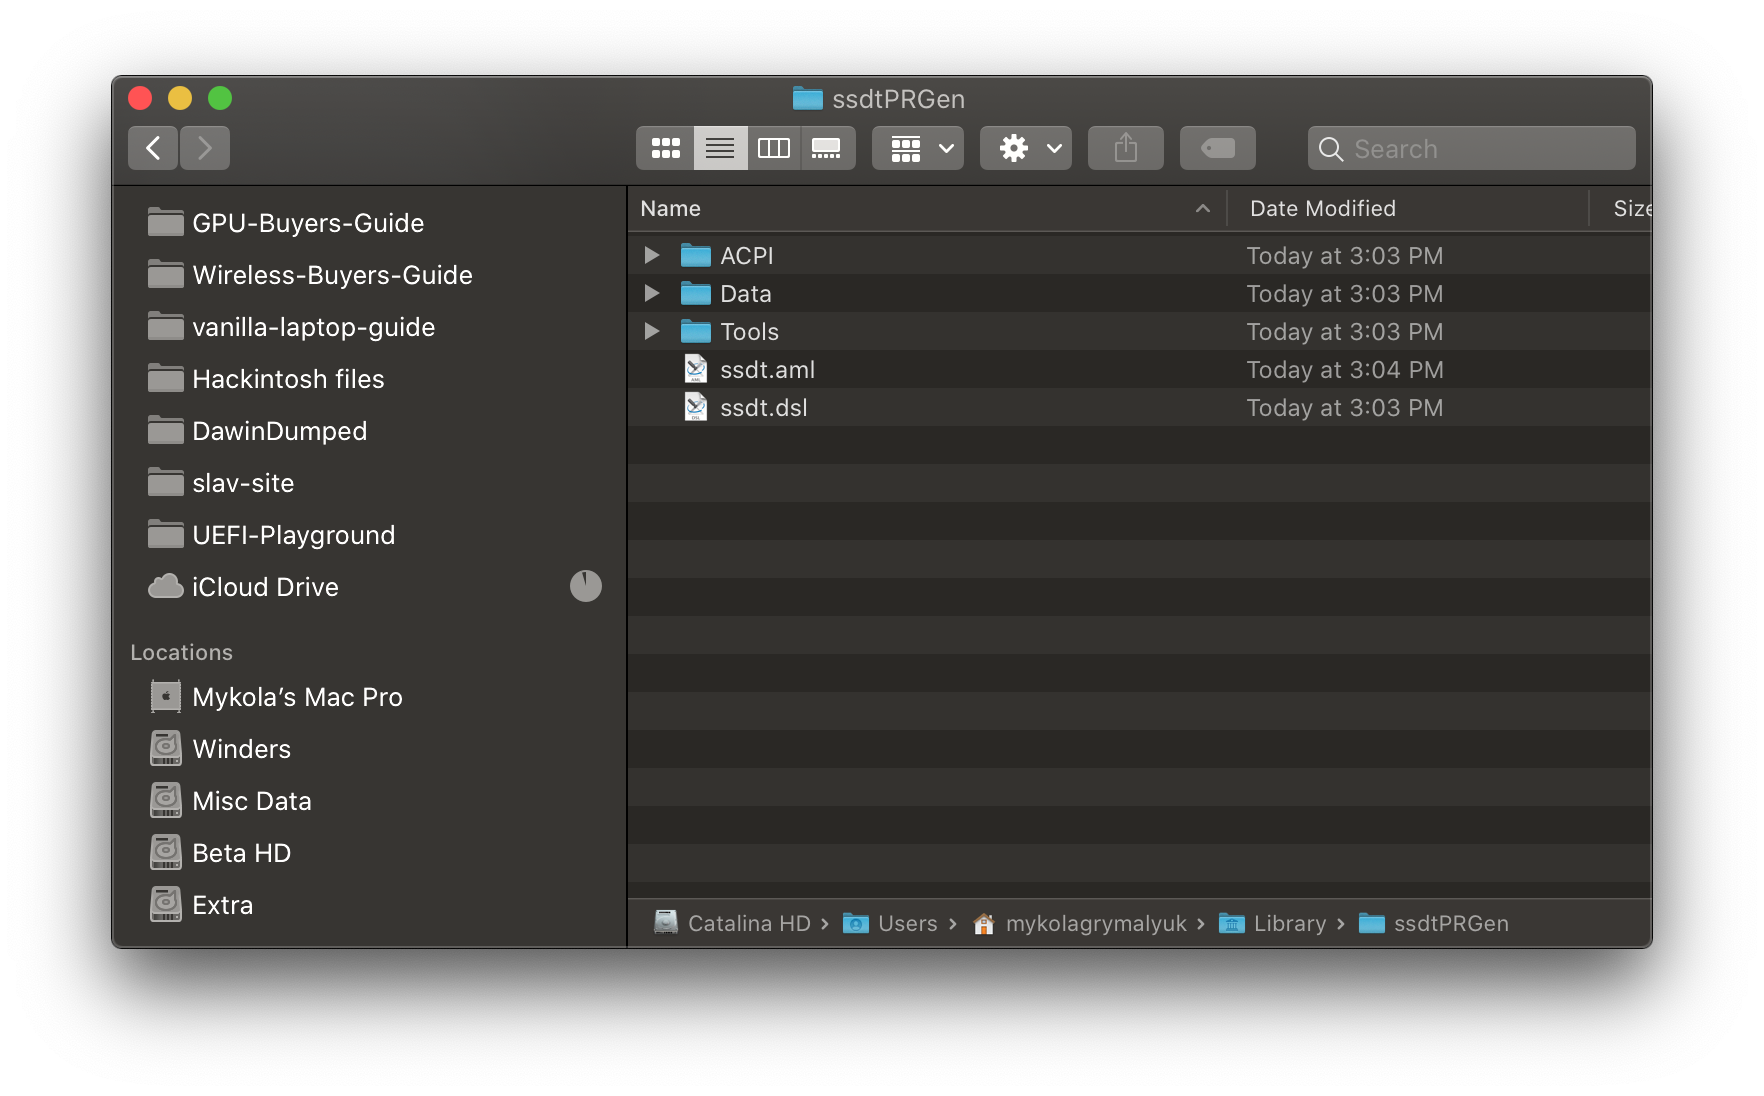Click the Search field
This screenshot has height=1096, width=1764.
pos(1480,149)
